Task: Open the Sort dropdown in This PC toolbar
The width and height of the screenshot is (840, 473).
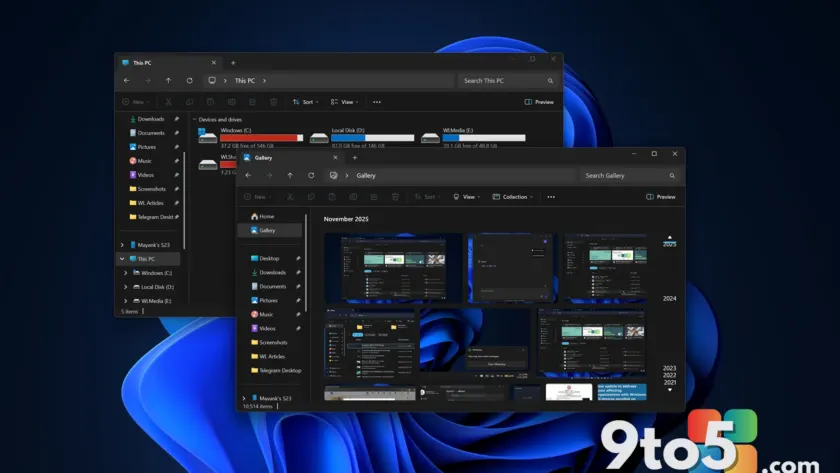Action: (306, 102)
